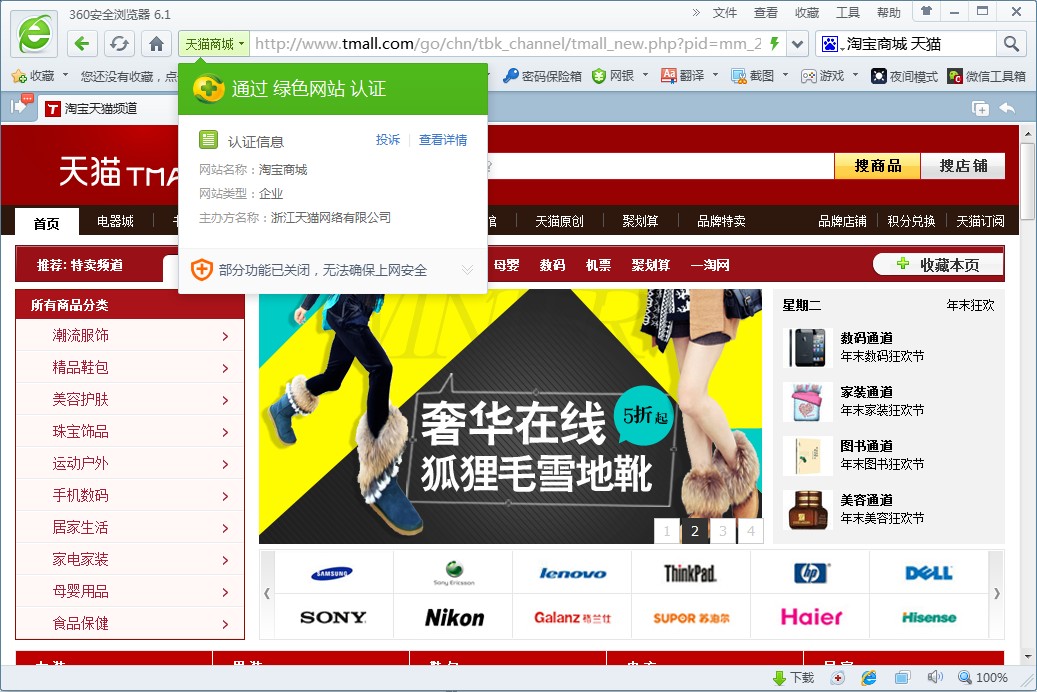The height and width of the screenshot is (692, 1037).
Task: Open the 密码保险箱 password safe
Action: click(x=542, y=76)
